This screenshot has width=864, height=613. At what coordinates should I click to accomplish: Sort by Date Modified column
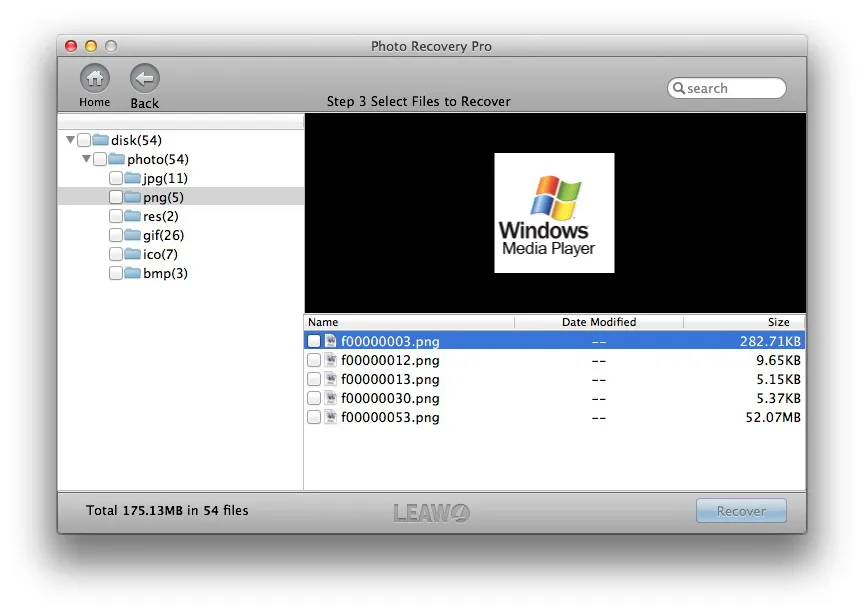[x=599, y=322]
